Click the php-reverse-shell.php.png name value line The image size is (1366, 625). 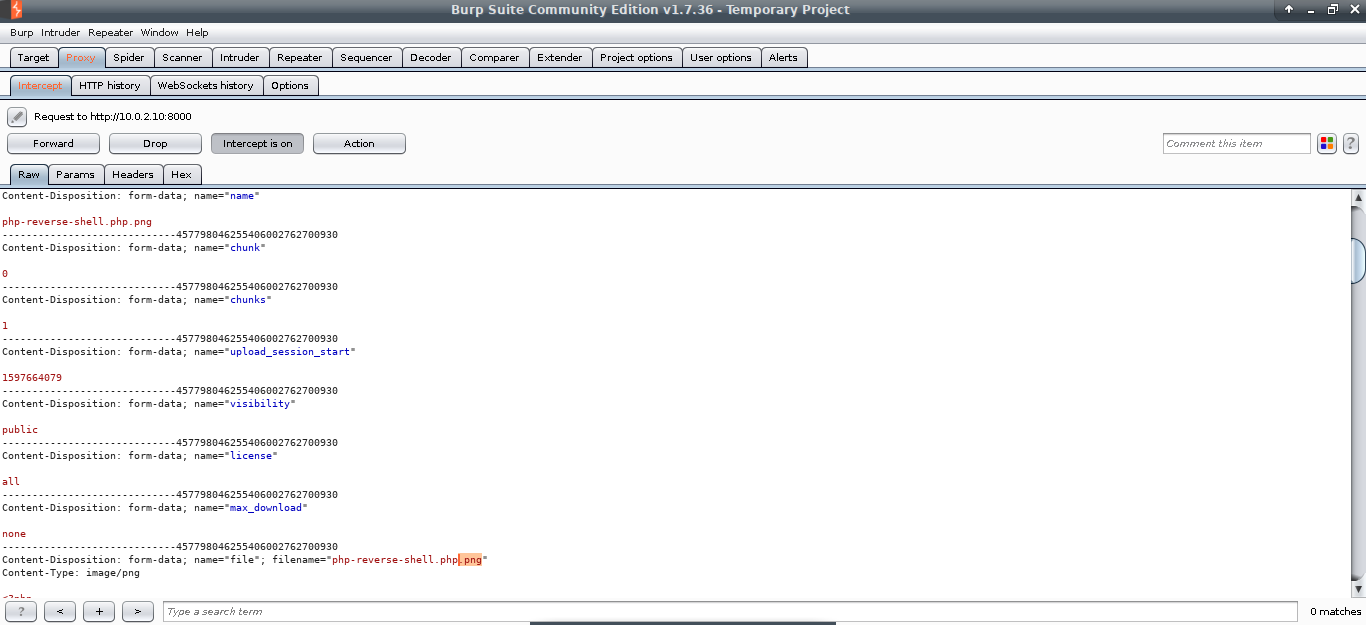point(77,222)
